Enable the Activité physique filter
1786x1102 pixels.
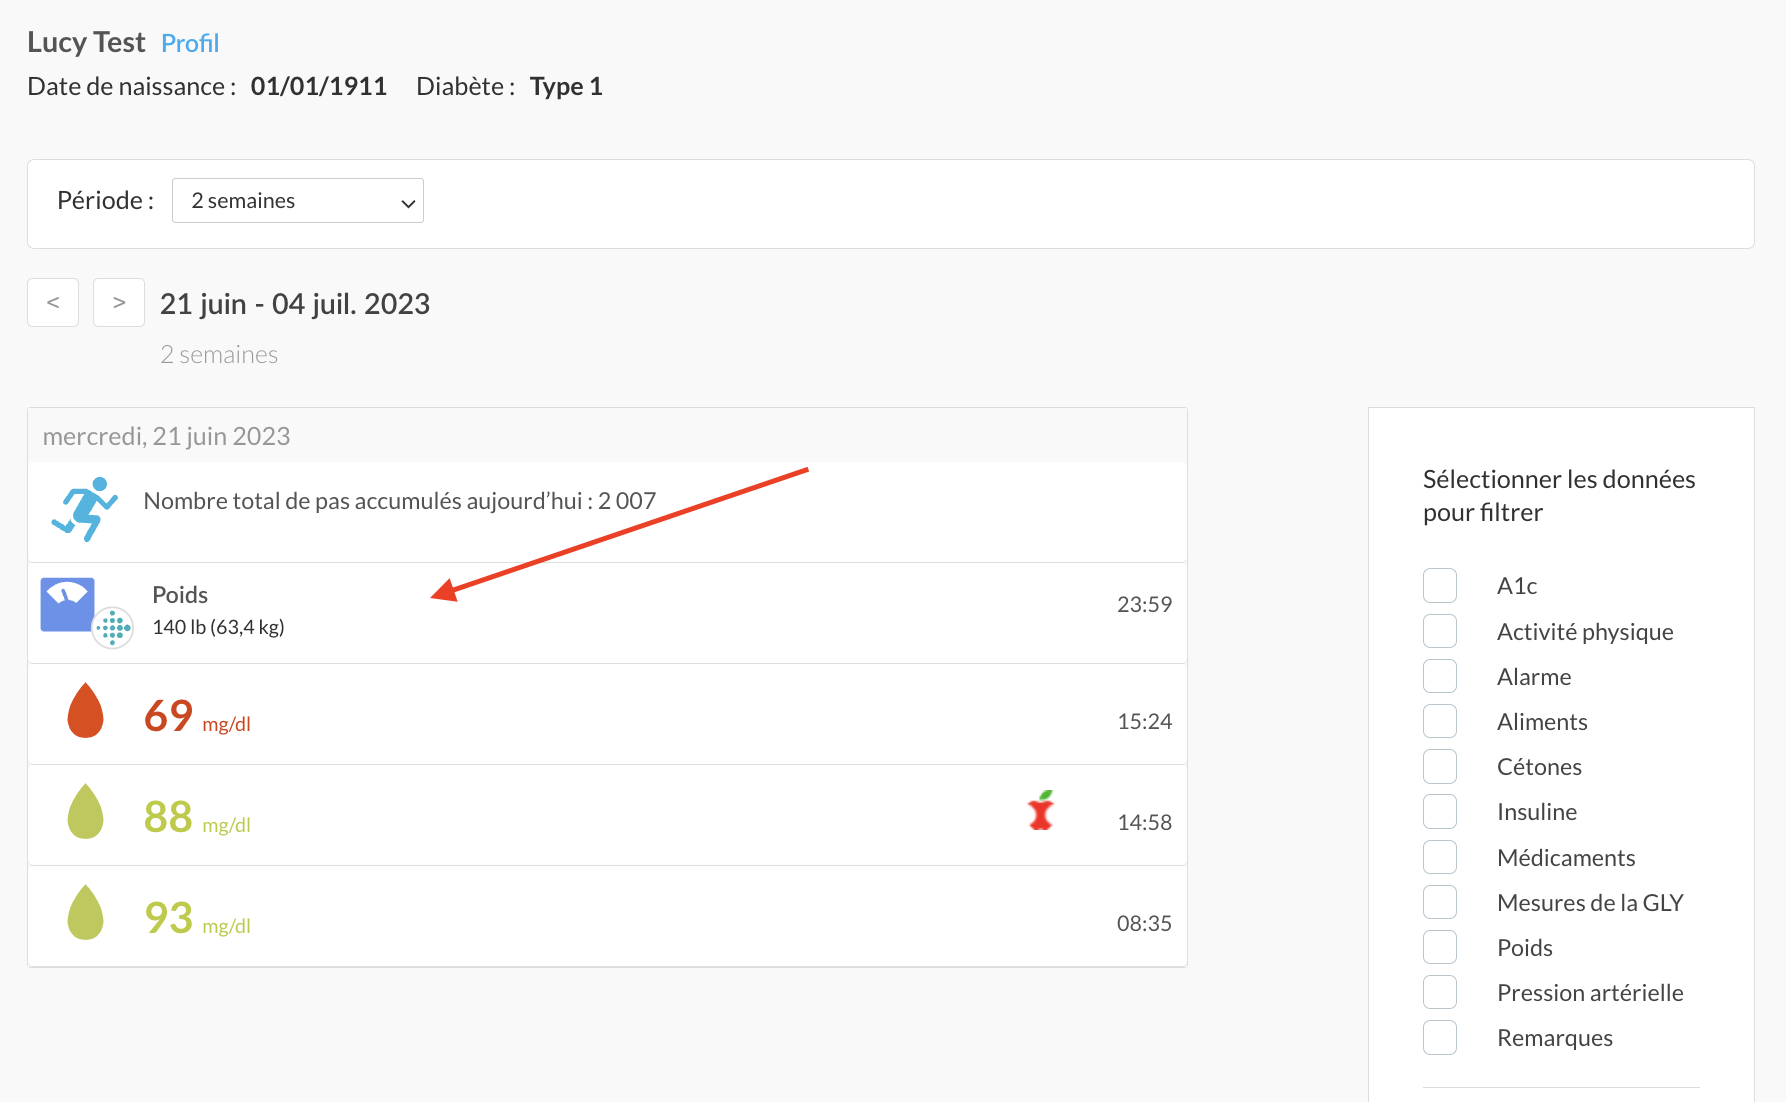pyautogui.click(x=1440, y=631)
